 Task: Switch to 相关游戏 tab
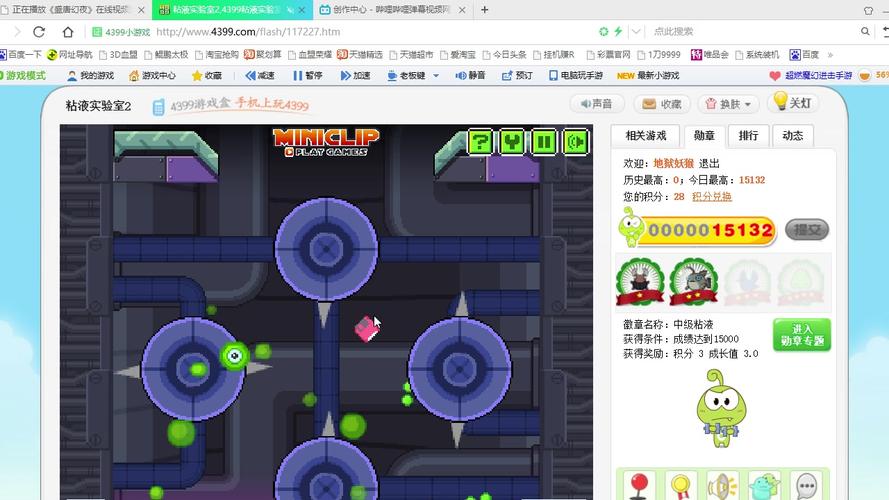pos(646,135)
